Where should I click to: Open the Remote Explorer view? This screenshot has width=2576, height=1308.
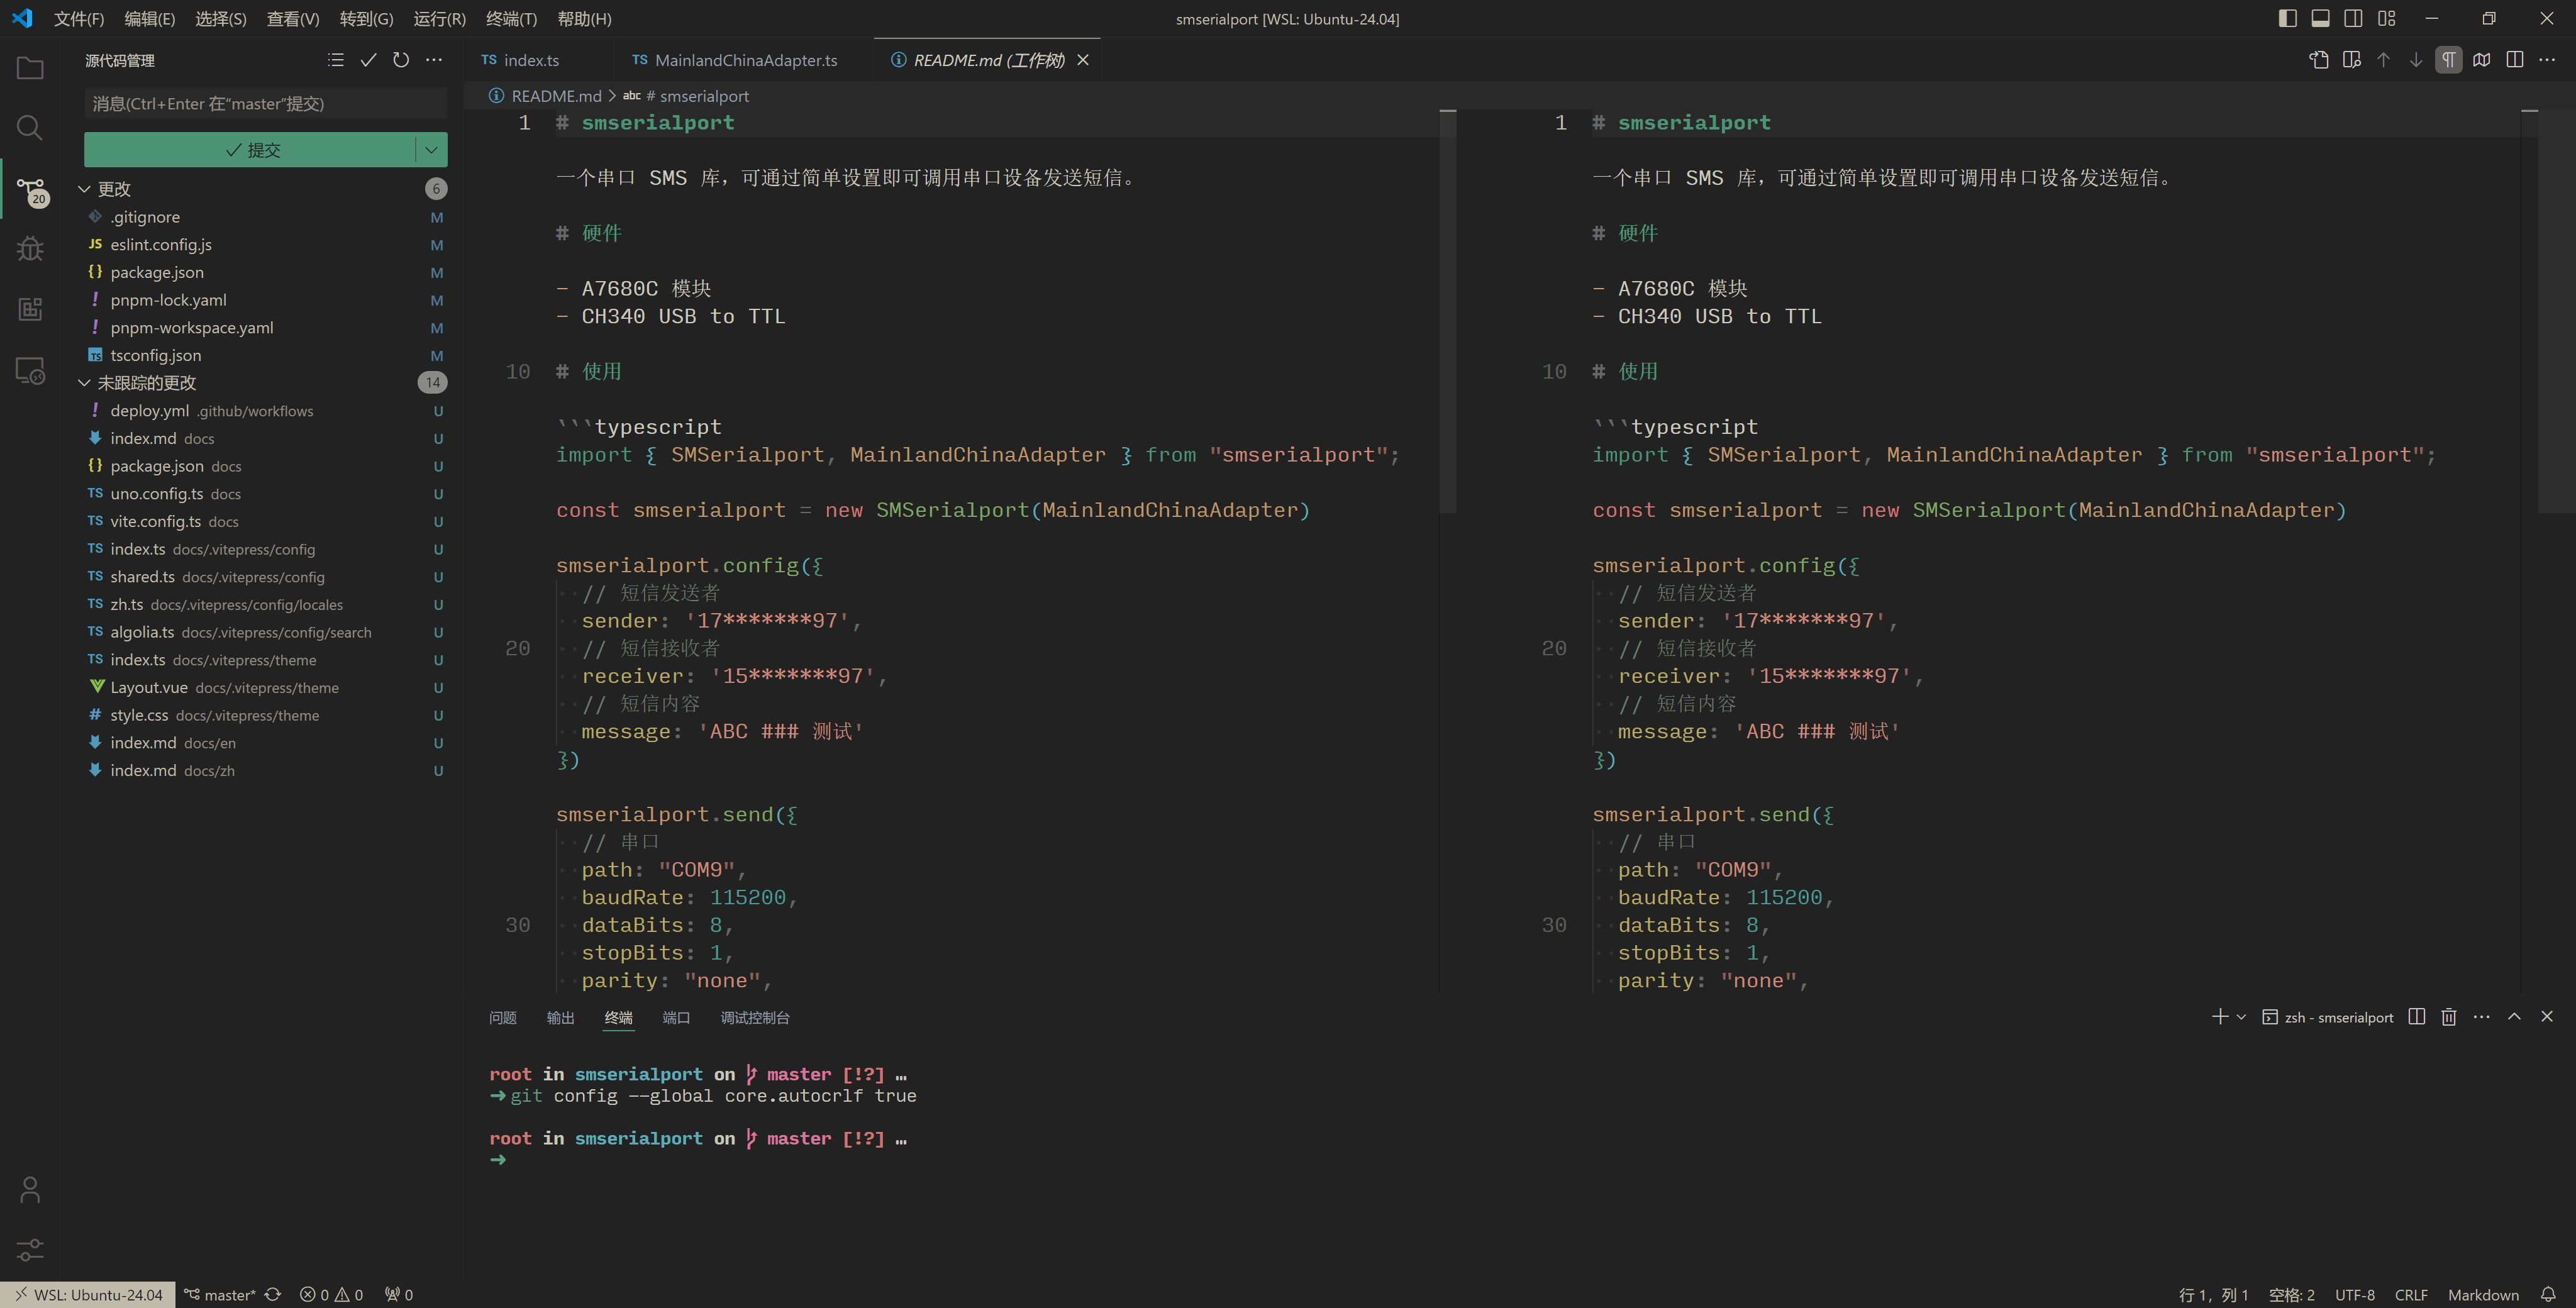tap(30, 371)
